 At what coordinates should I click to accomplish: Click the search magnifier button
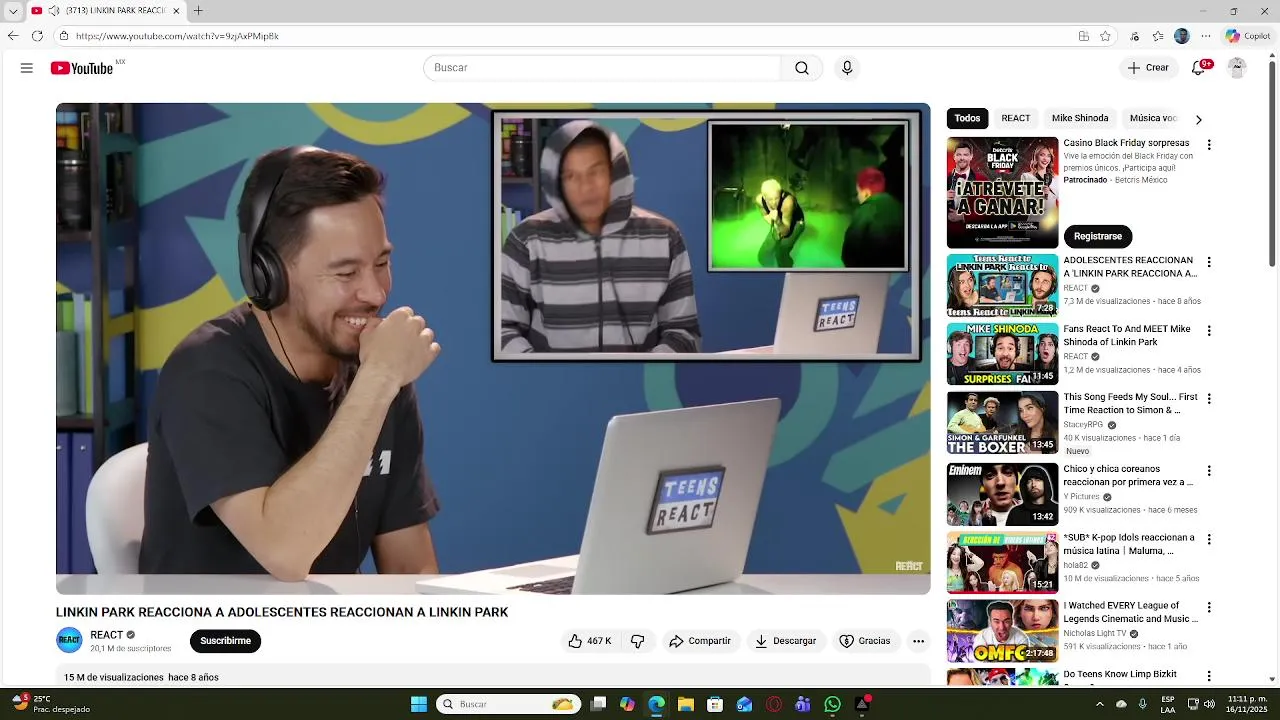coord(802,68)
